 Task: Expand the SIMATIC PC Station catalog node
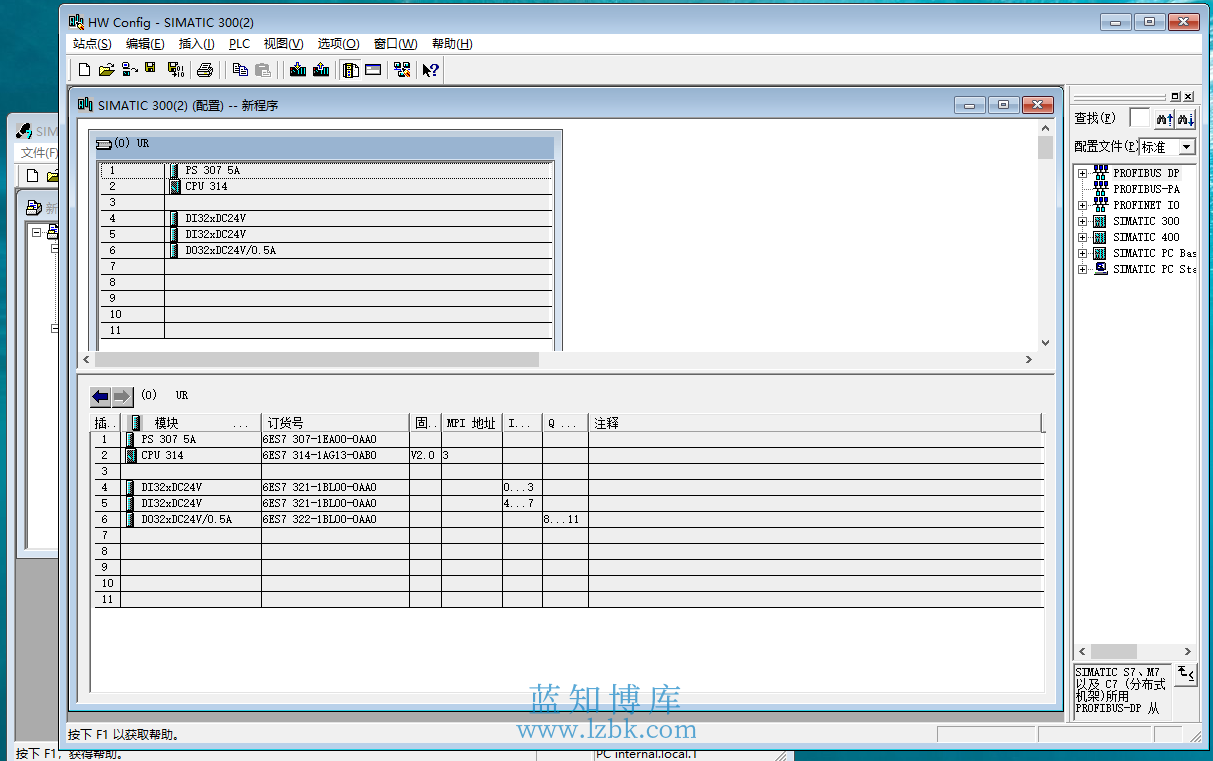pyautogui.click(x=1082, y=269)
